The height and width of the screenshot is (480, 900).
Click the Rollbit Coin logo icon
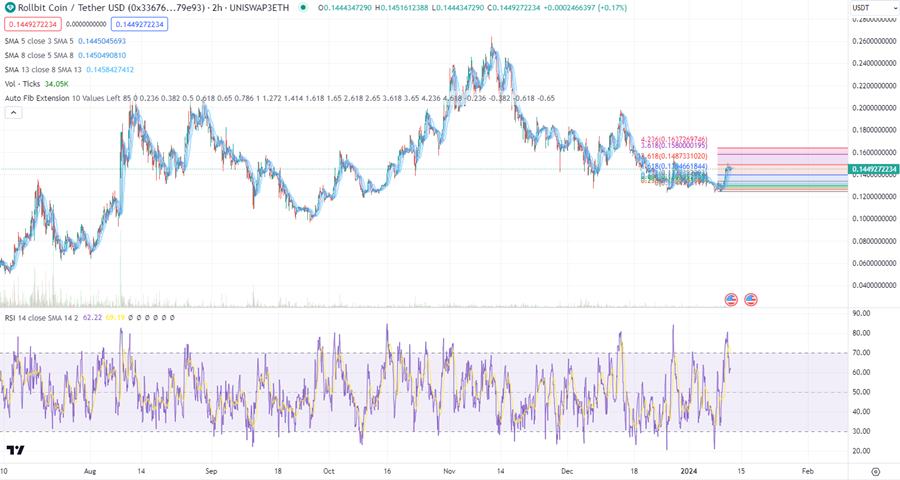click(x=10, y=8)
